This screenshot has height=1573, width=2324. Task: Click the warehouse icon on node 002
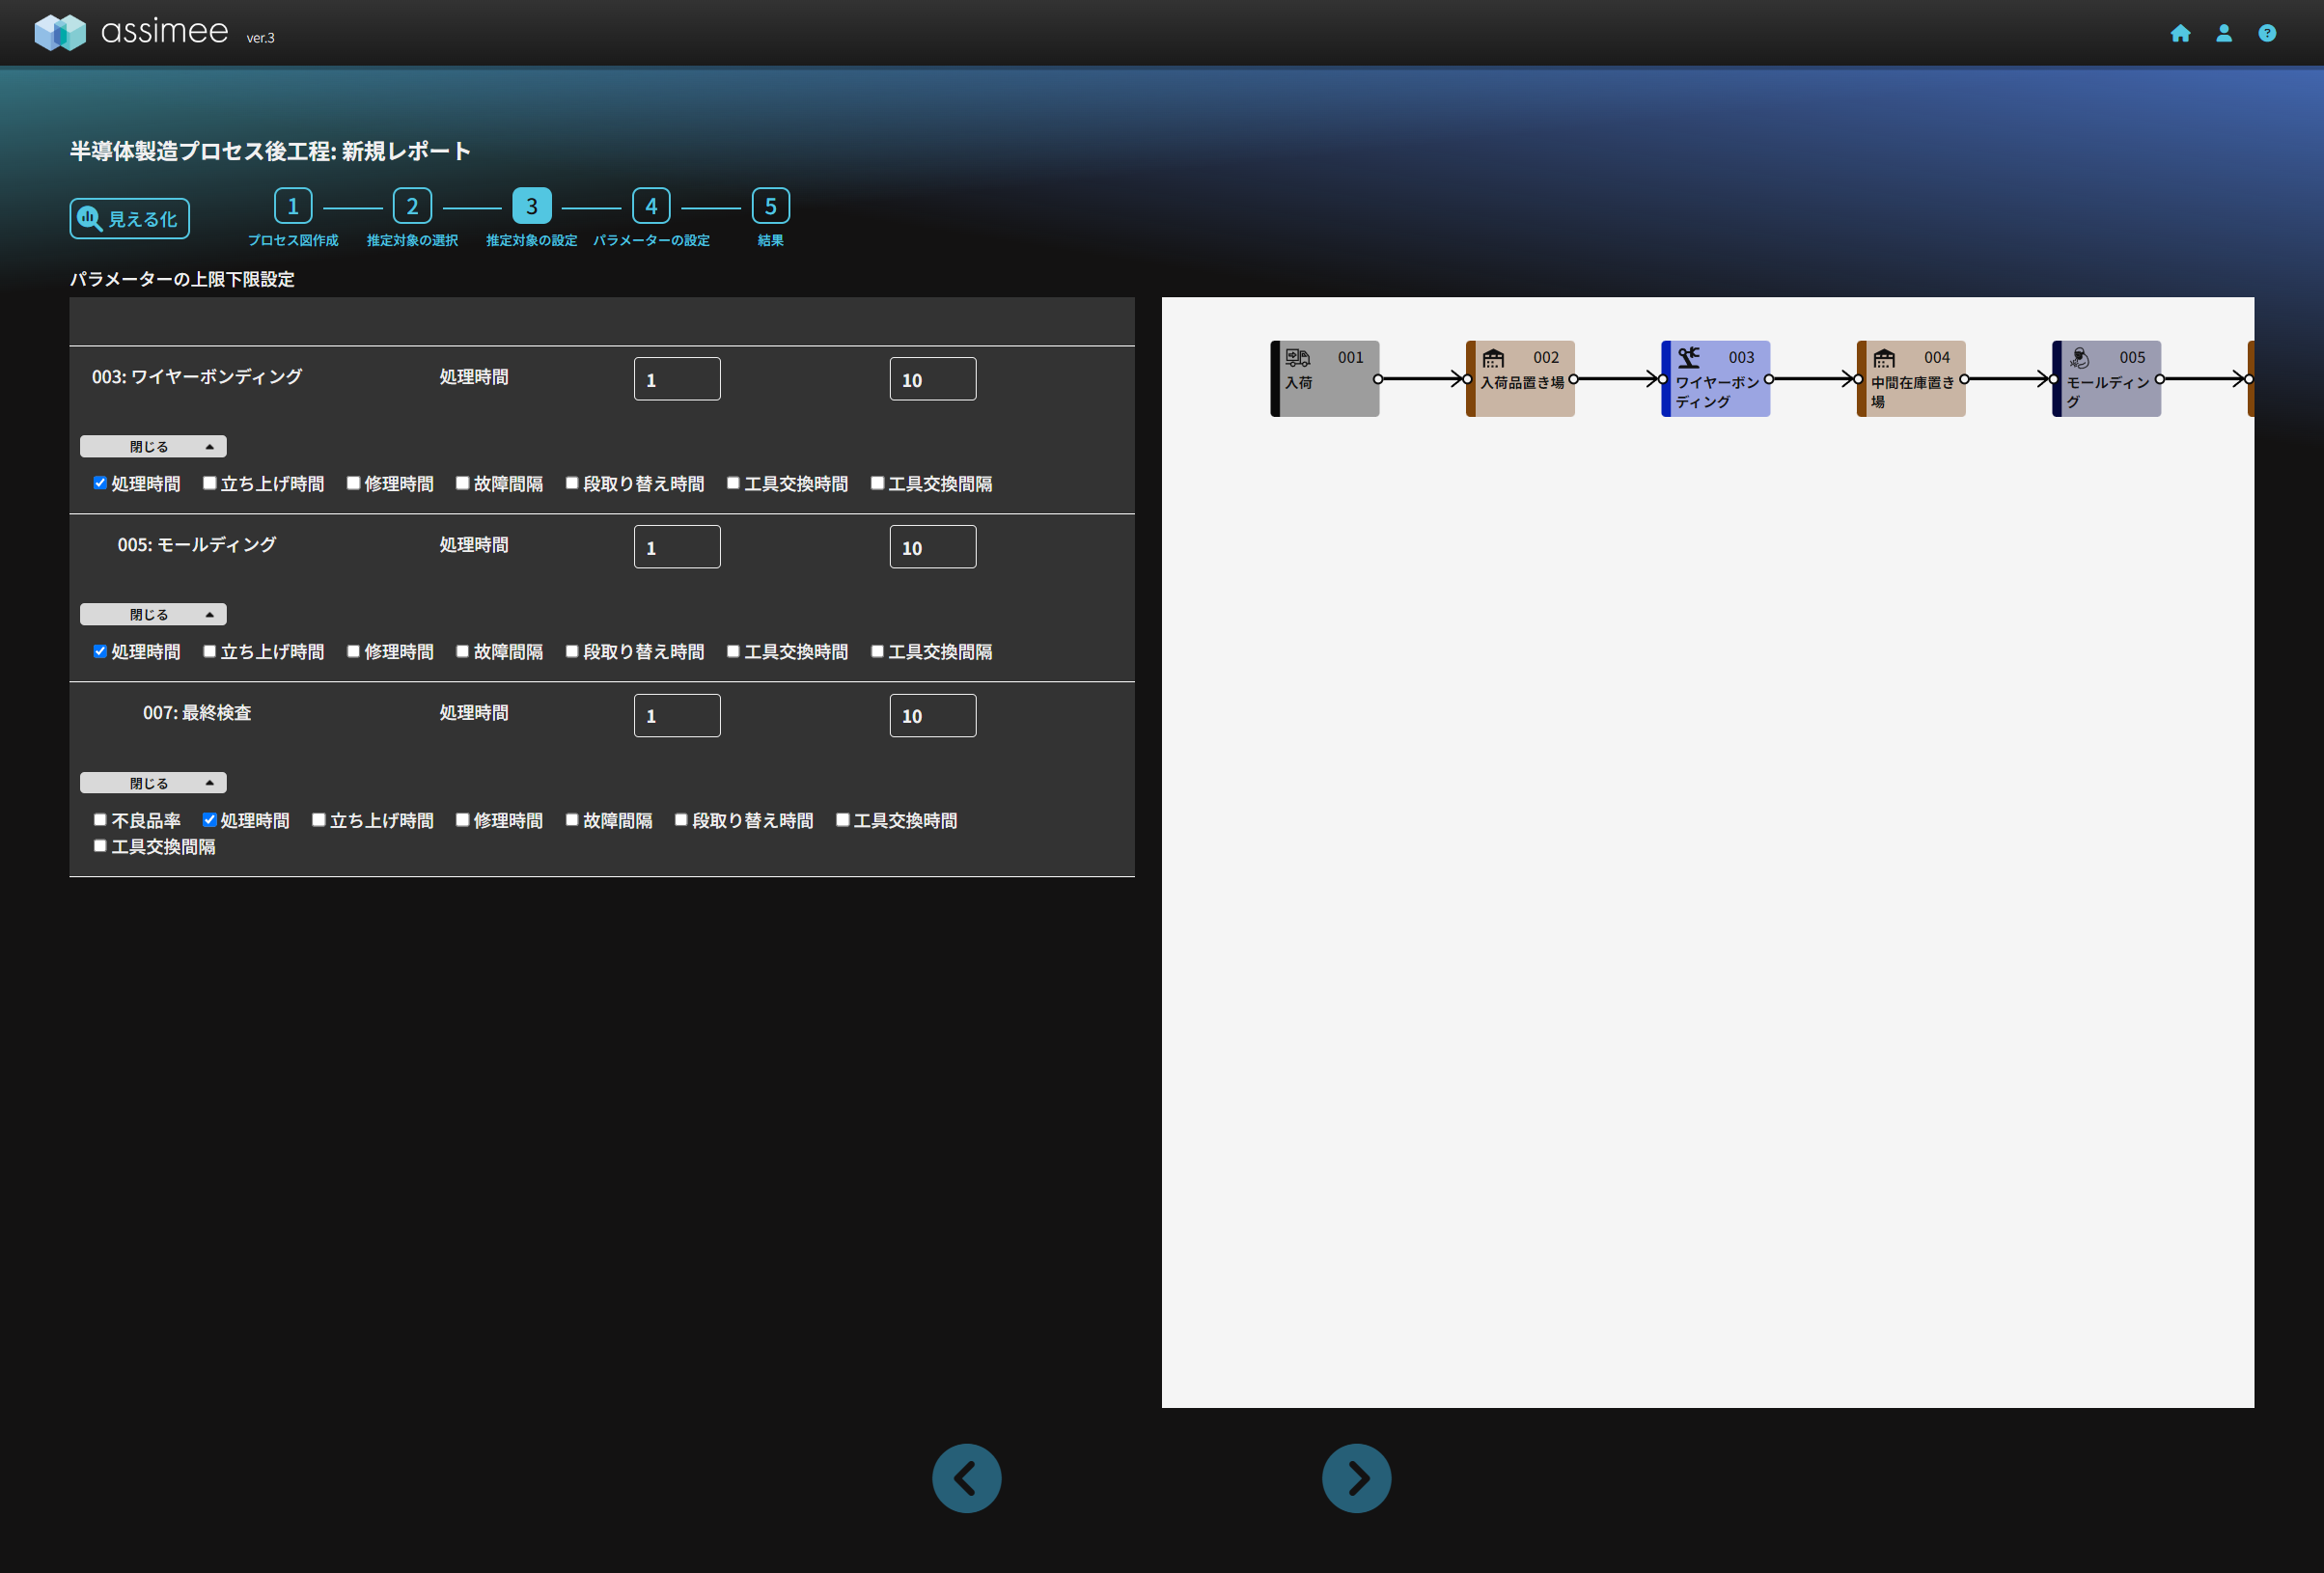coord(1493,357)
